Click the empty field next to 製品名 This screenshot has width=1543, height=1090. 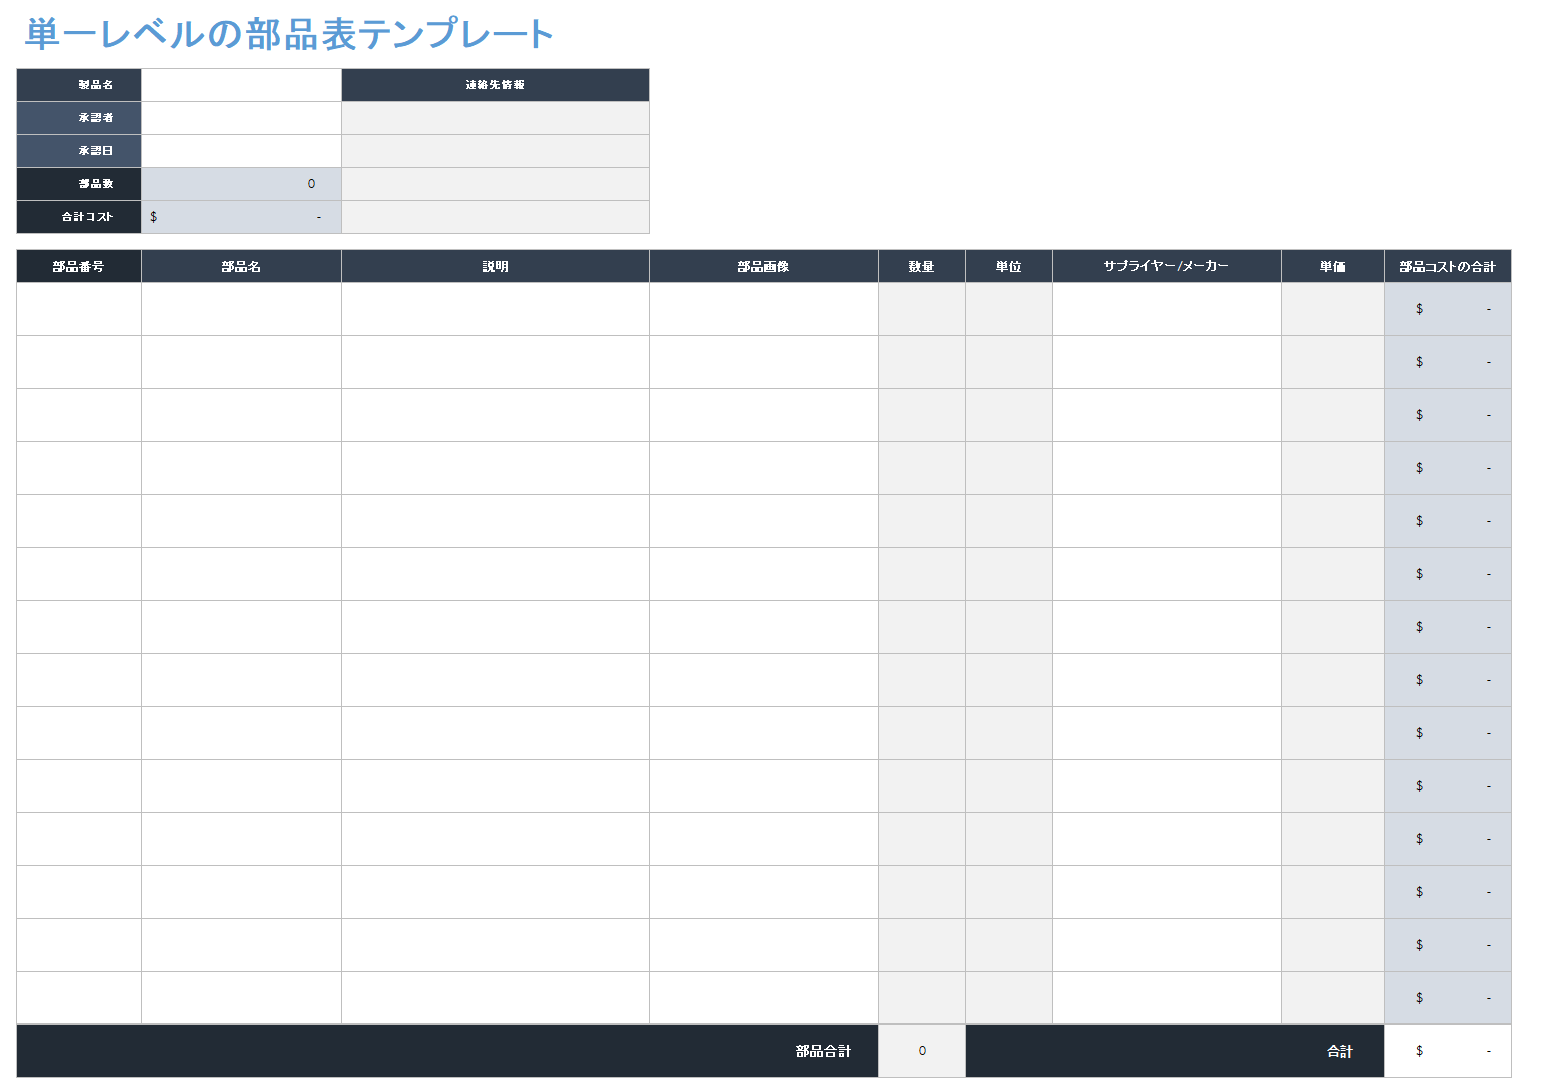click(x=241, y=85)
